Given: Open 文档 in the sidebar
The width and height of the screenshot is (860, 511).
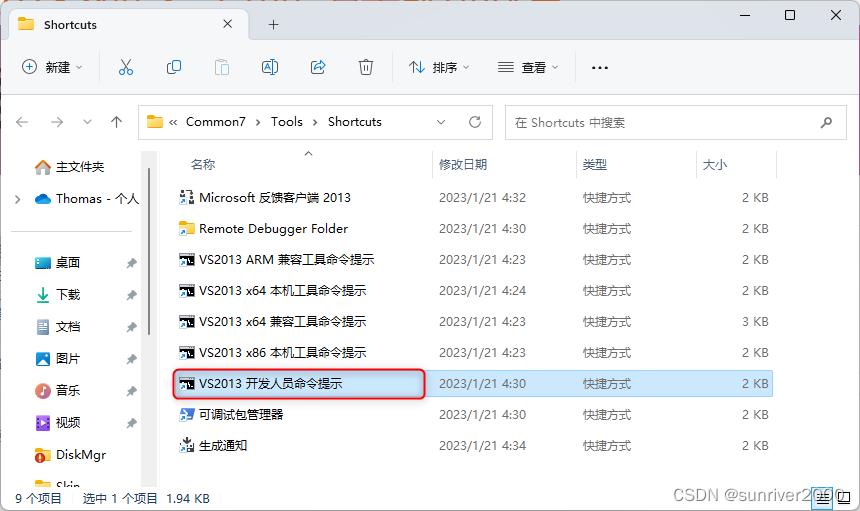Looking at the screenshot, I should click(x=57, y=327).
